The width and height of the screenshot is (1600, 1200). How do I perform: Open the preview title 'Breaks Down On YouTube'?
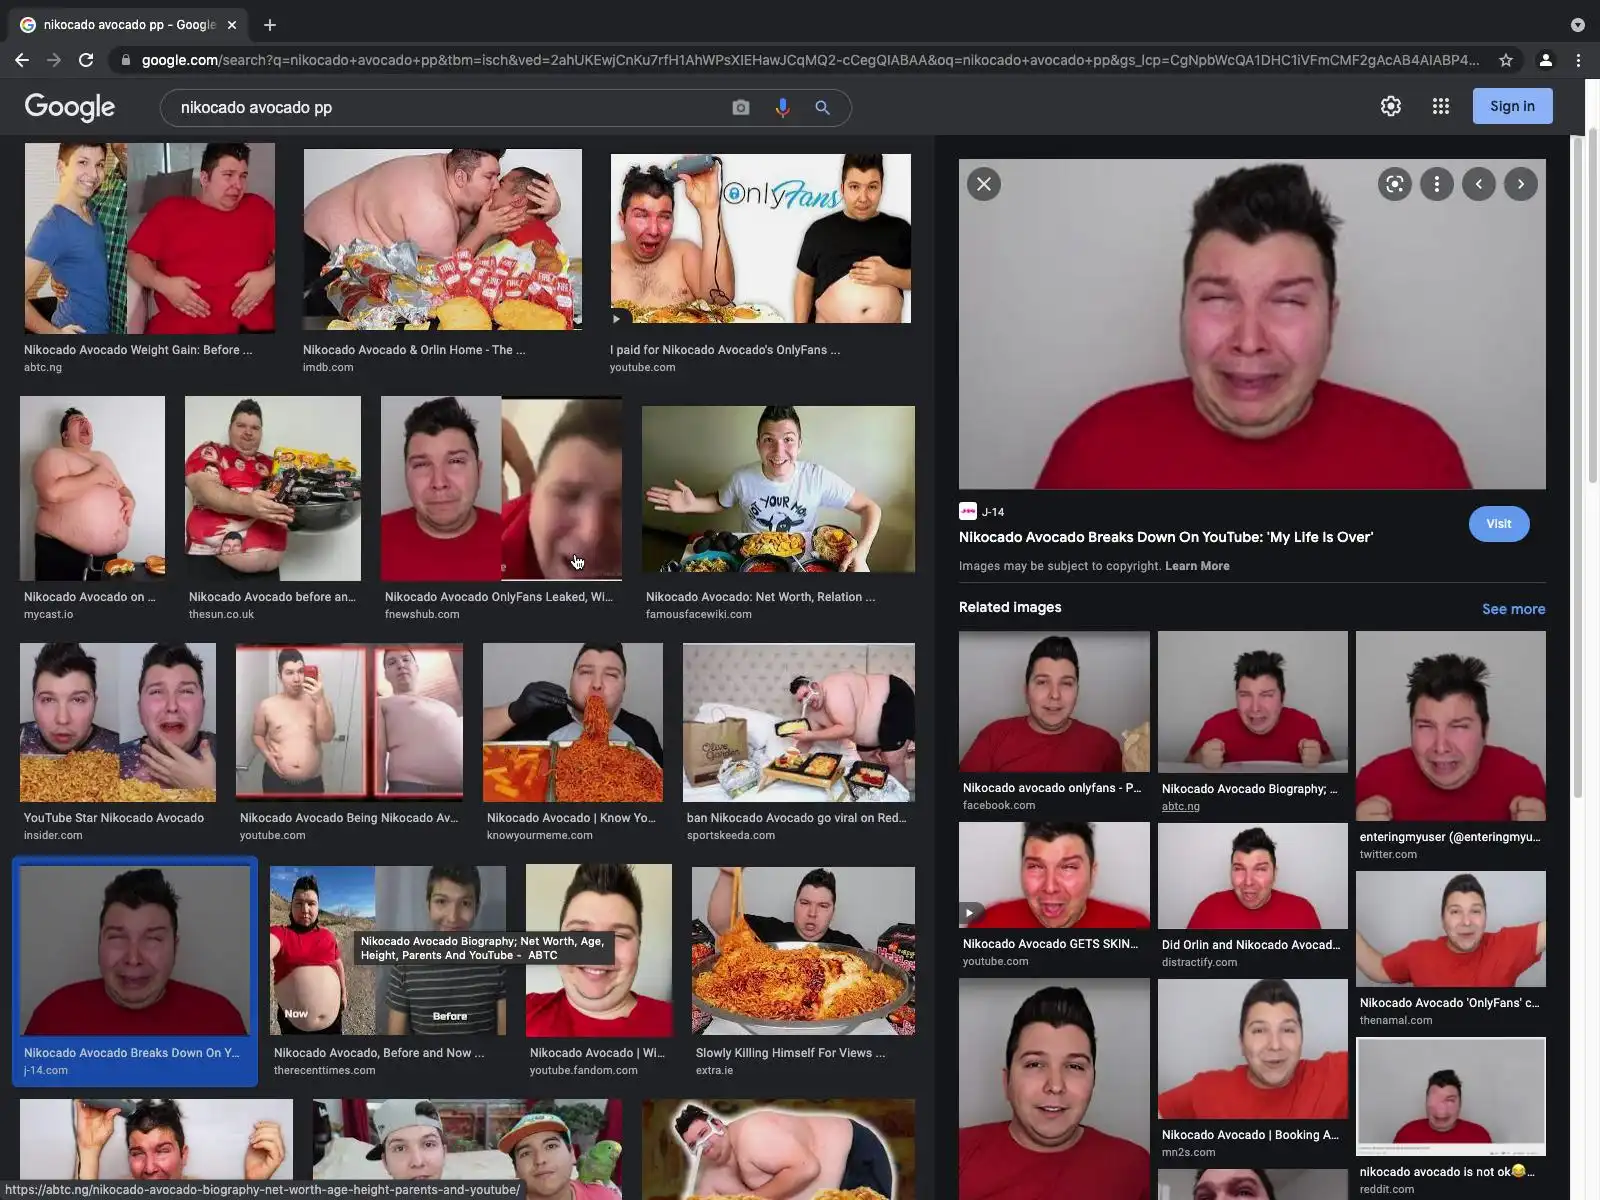pos(1166,537)
